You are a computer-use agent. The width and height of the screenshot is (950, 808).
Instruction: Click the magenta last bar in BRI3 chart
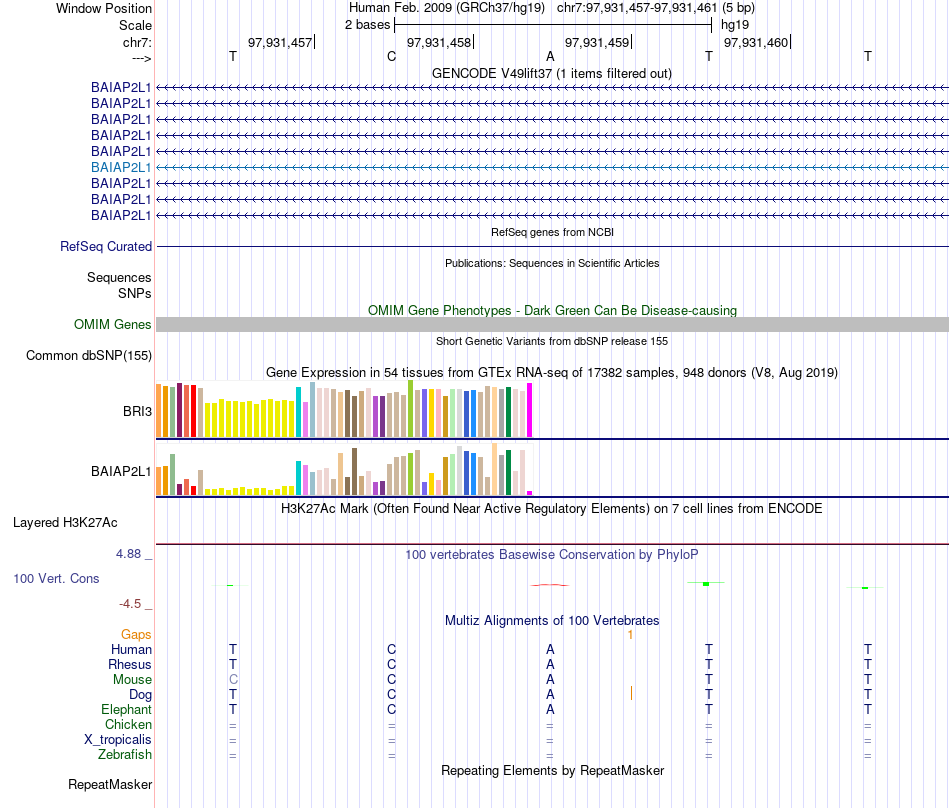[530, 410]
